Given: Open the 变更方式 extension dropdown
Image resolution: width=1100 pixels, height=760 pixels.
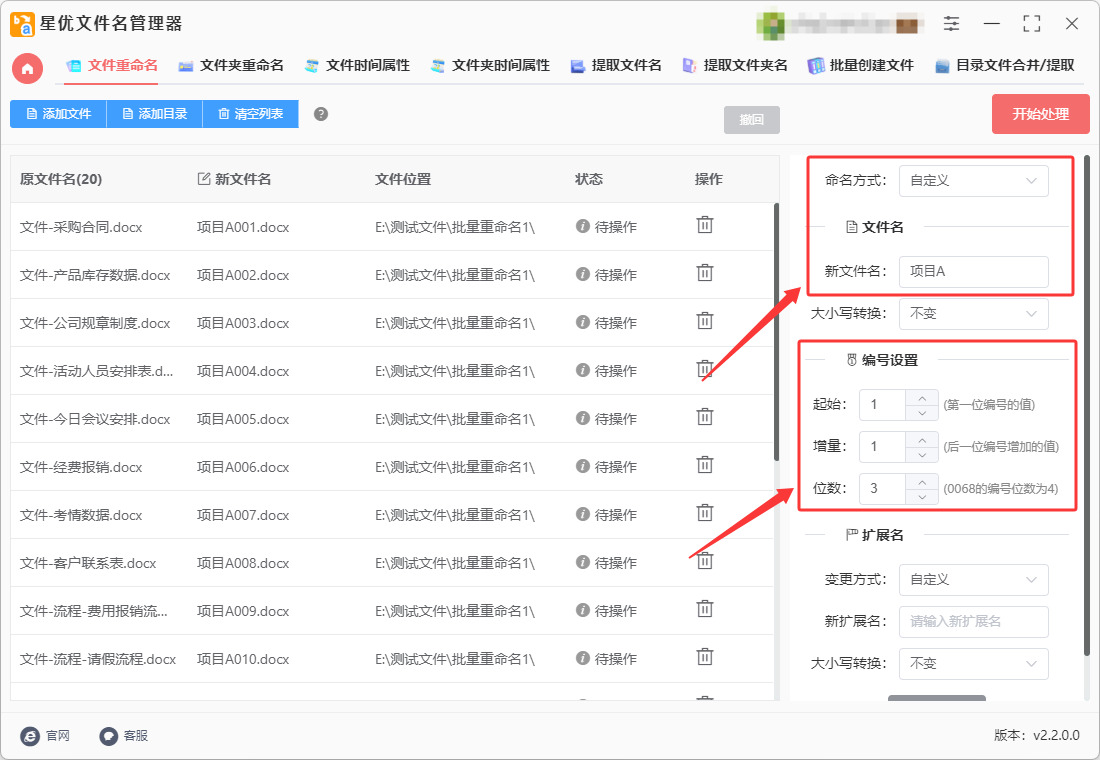Looking at the screenshot, I should (973, 580).
